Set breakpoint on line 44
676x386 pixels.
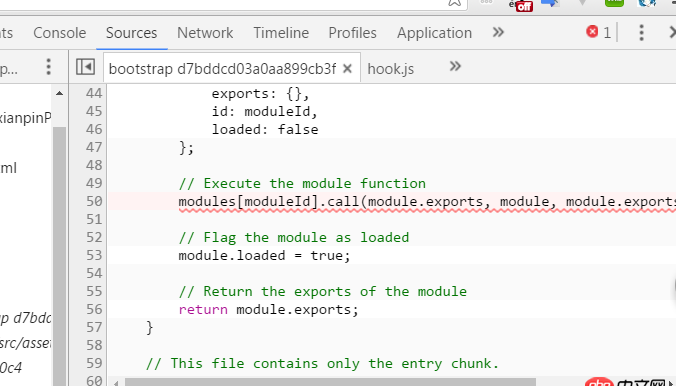point(94,93)
